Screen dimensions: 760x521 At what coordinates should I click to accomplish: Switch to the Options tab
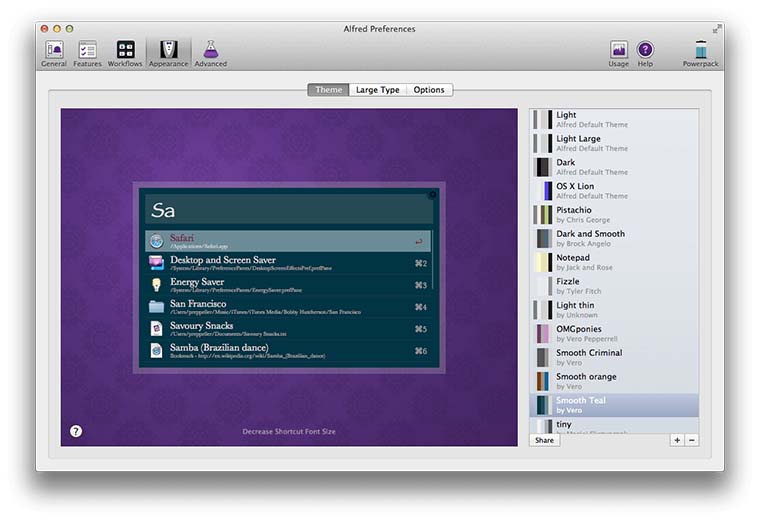[429, 90]
